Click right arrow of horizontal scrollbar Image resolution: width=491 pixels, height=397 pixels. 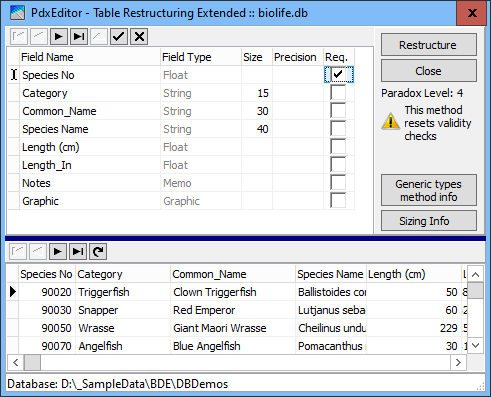[458, 362]
